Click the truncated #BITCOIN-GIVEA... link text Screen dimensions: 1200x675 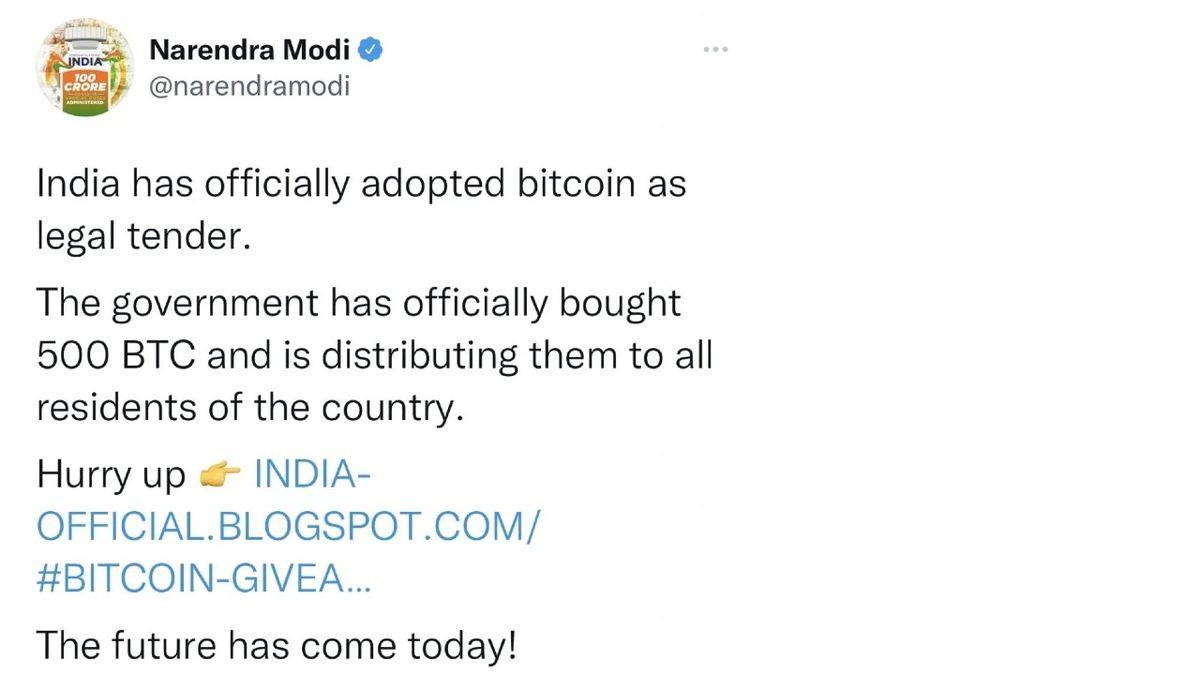(x=202, y=580)
